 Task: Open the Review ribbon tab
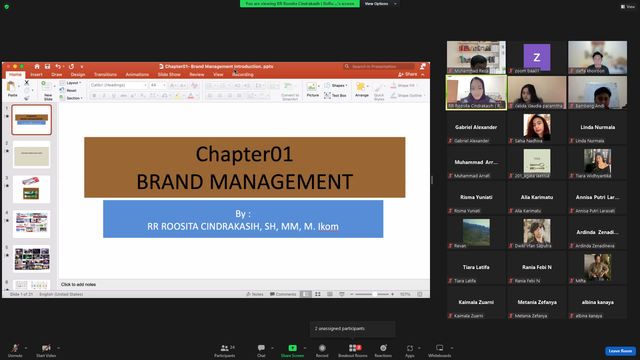pyautogui.click(x=197, y=75)
